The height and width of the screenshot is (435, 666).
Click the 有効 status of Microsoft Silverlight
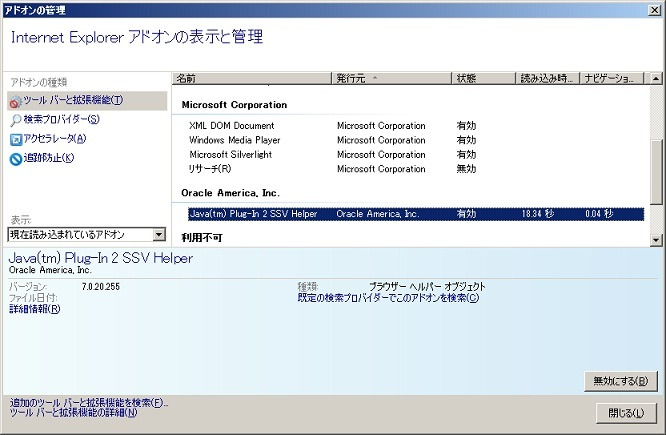[466, 155]
